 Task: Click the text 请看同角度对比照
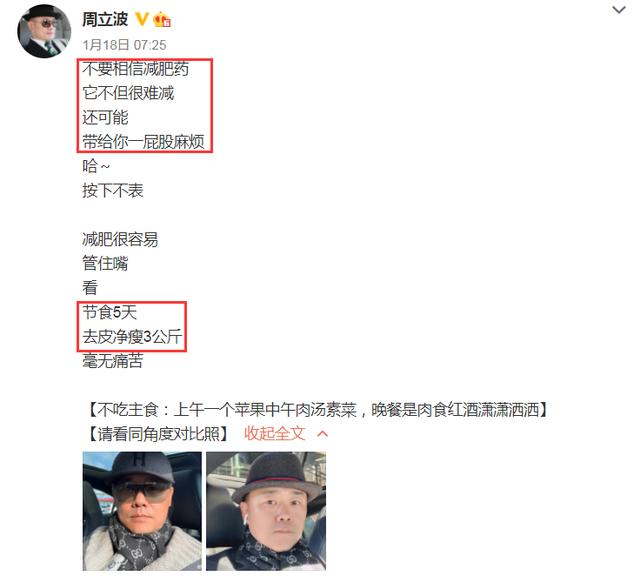point(159,434)
